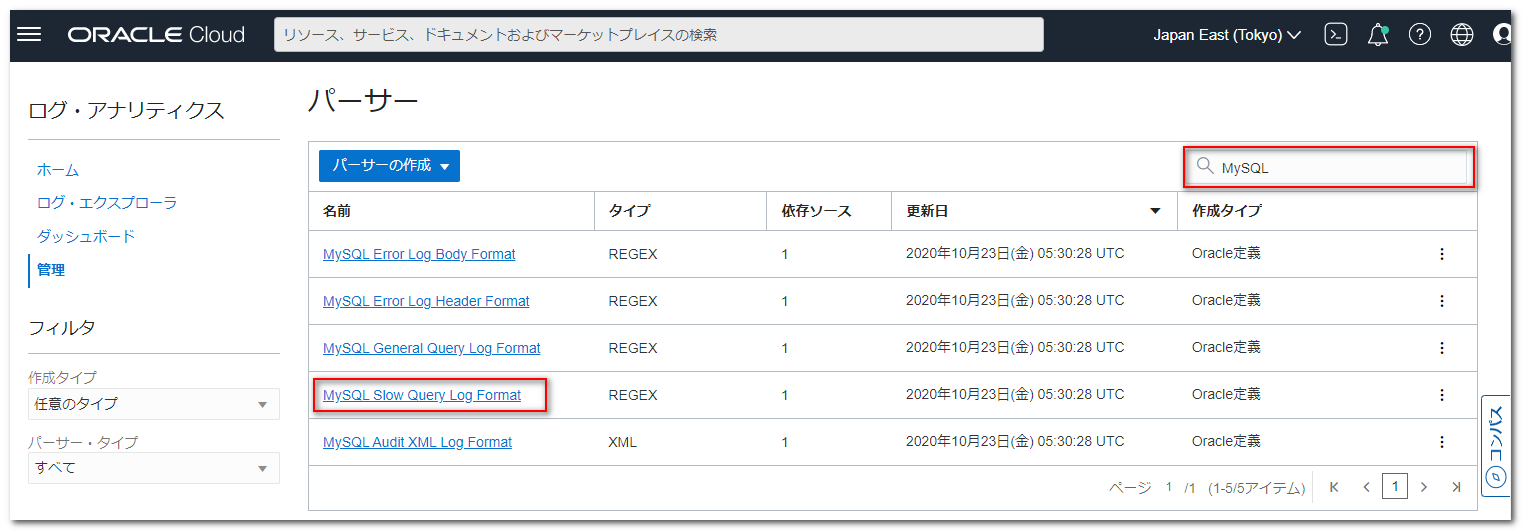Sort by the 作成タイプ column header
The height and width of the screenshot is (531, 1522).
tap(1227, 211)
